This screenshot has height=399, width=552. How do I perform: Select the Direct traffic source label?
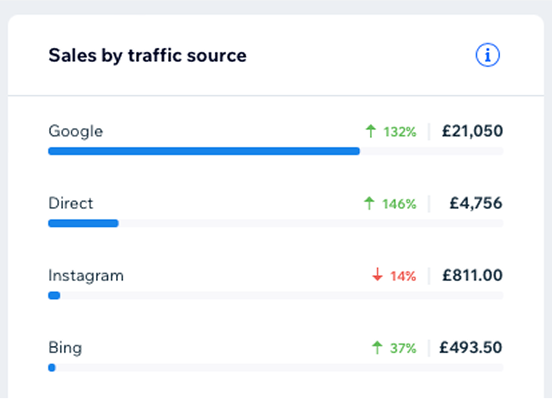click(x=71, y=203)
